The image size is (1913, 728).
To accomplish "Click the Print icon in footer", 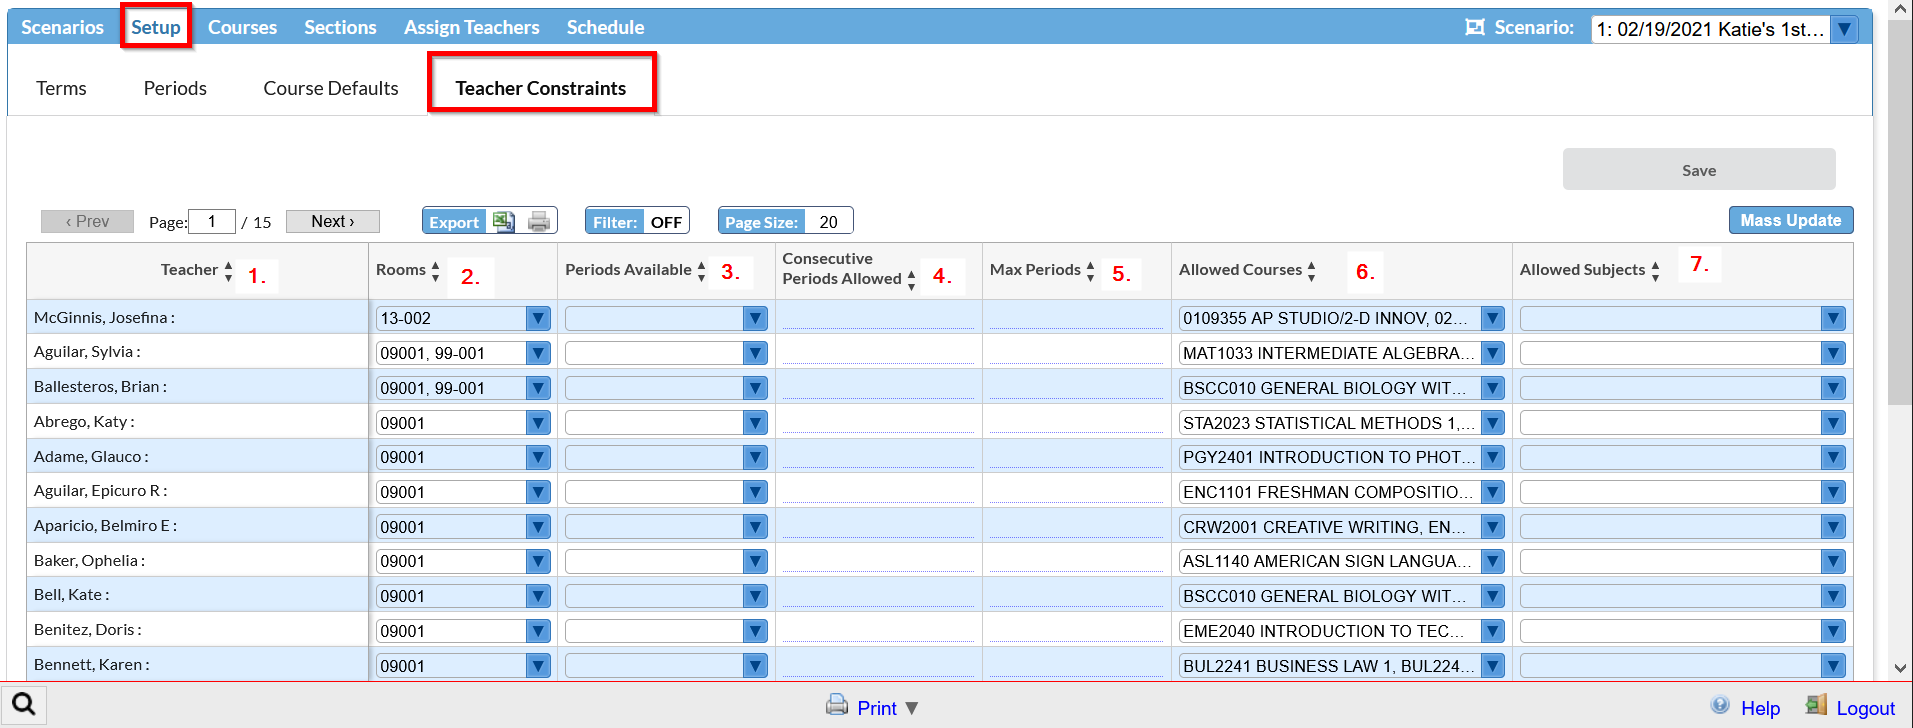I will click(x=837, y=705).
